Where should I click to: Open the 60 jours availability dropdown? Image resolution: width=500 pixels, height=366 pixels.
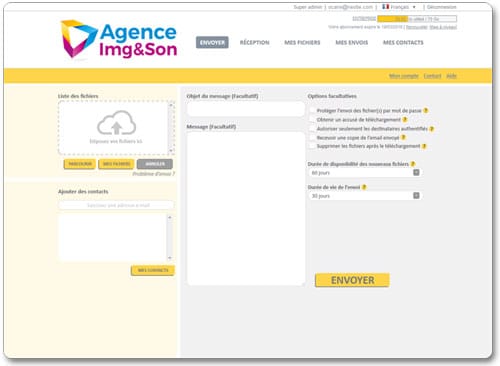[364, 173]
